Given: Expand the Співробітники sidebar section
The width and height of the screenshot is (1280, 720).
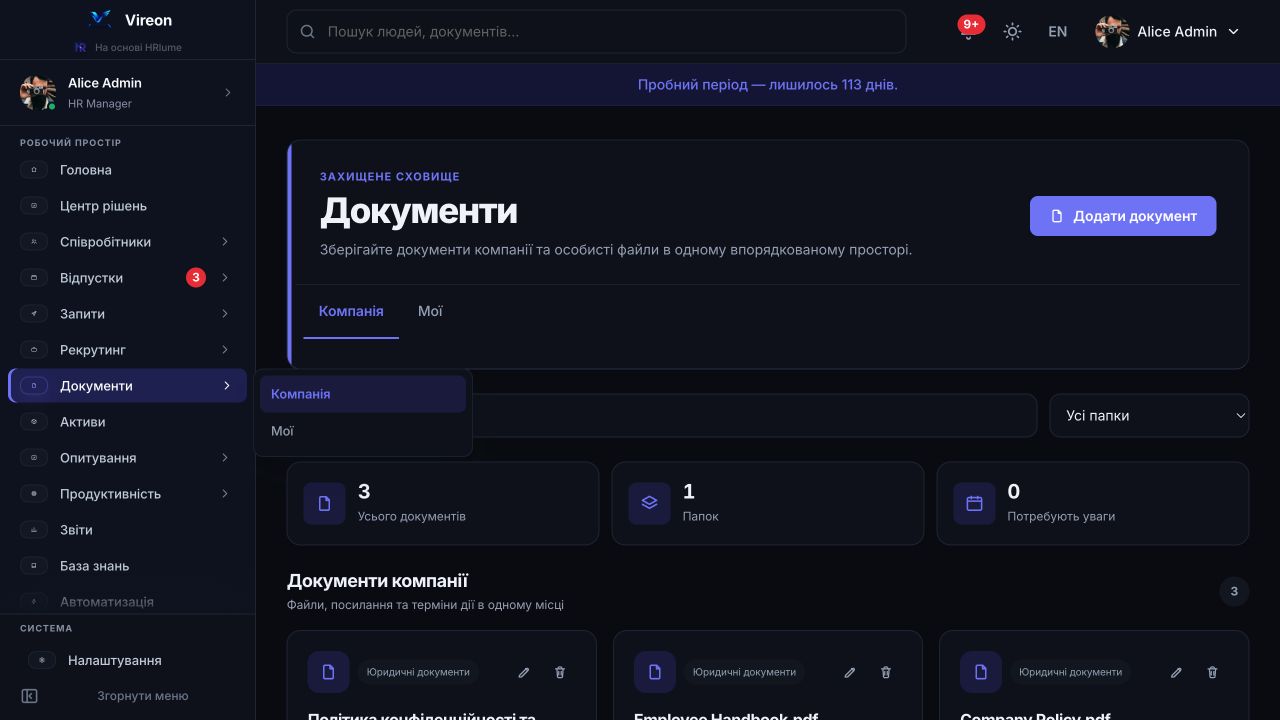Looking at the screenshot, I should (x=225, y=242).
